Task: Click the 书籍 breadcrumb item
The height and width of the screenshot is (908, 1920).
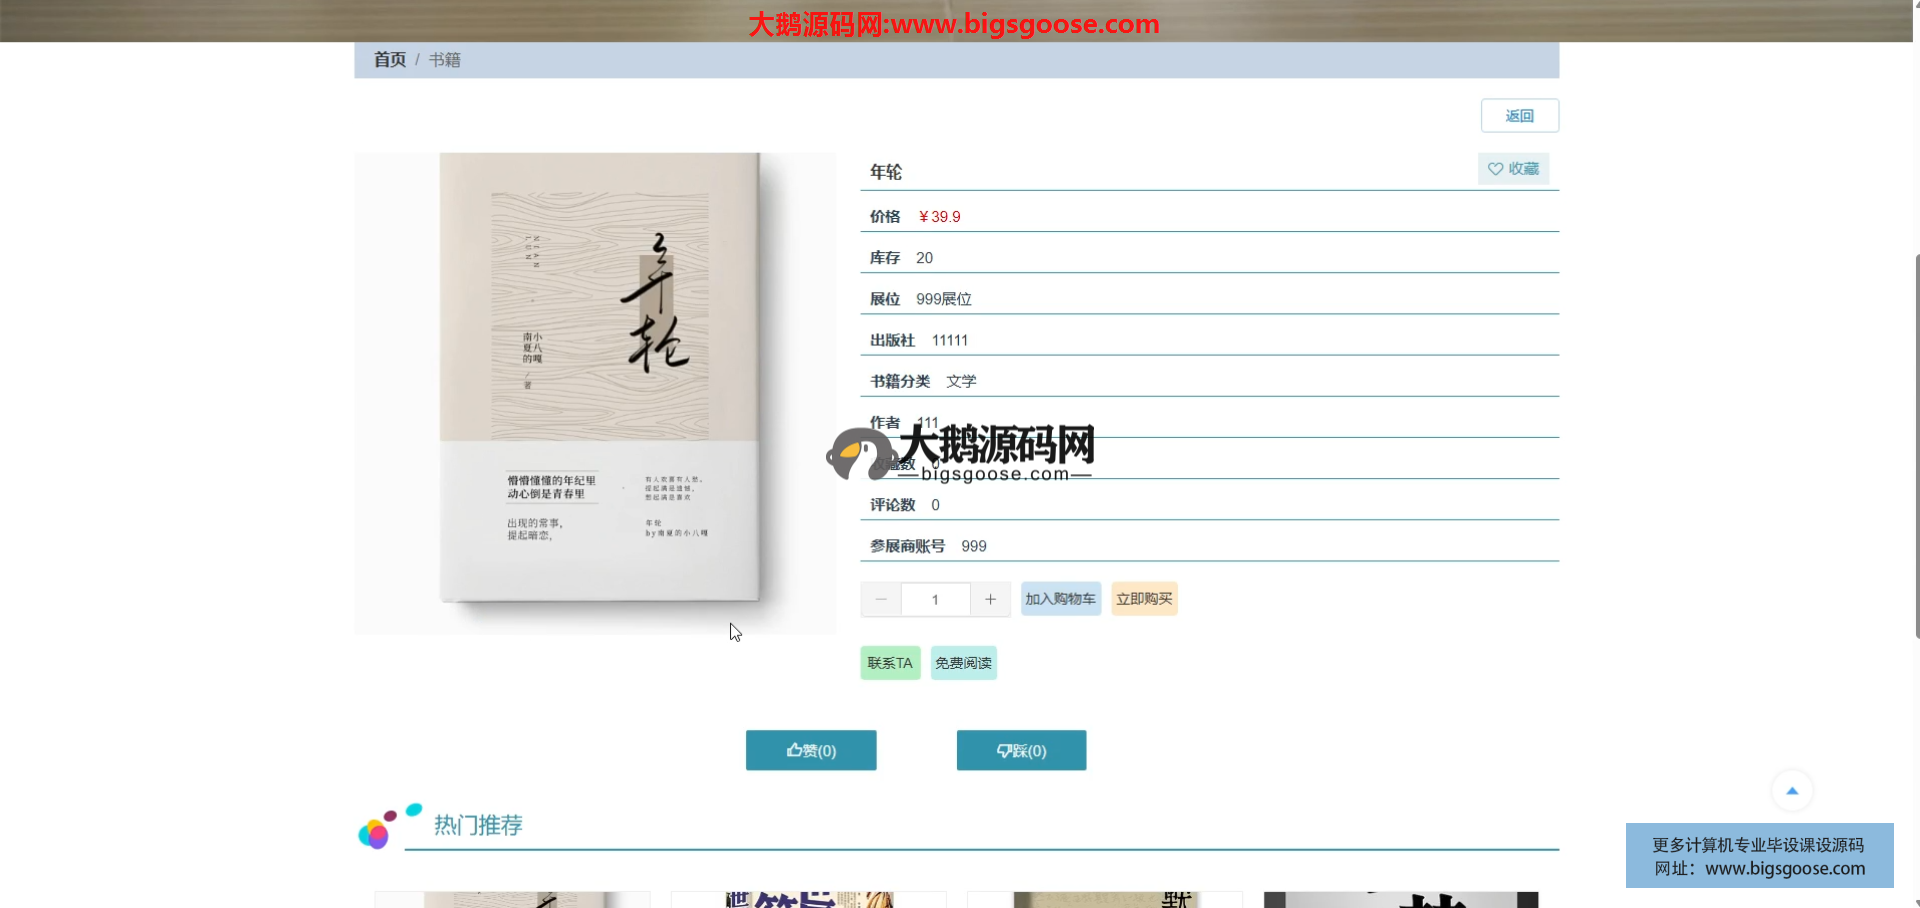Action: [x=445, y=60]
